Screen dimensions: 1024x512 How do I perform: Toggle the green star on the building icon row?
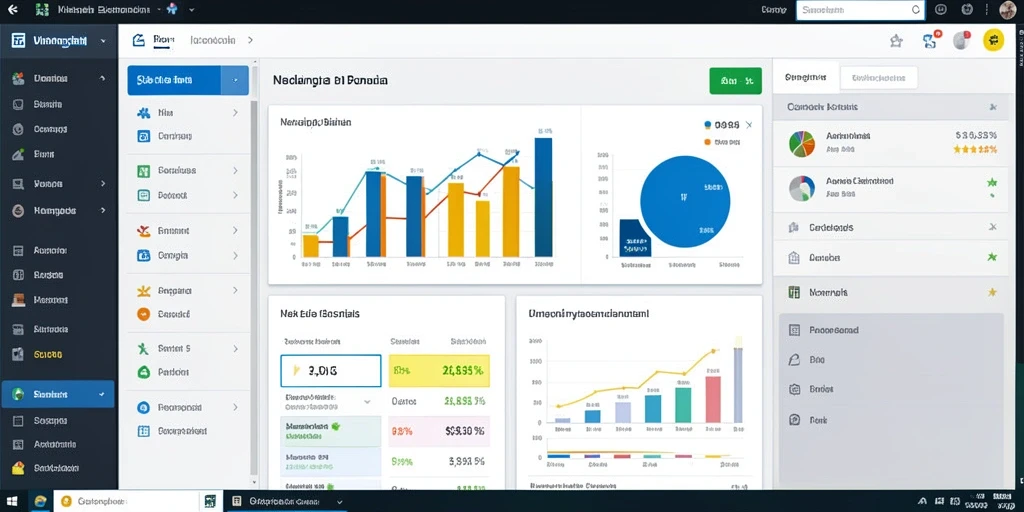(x=993, y=257)
